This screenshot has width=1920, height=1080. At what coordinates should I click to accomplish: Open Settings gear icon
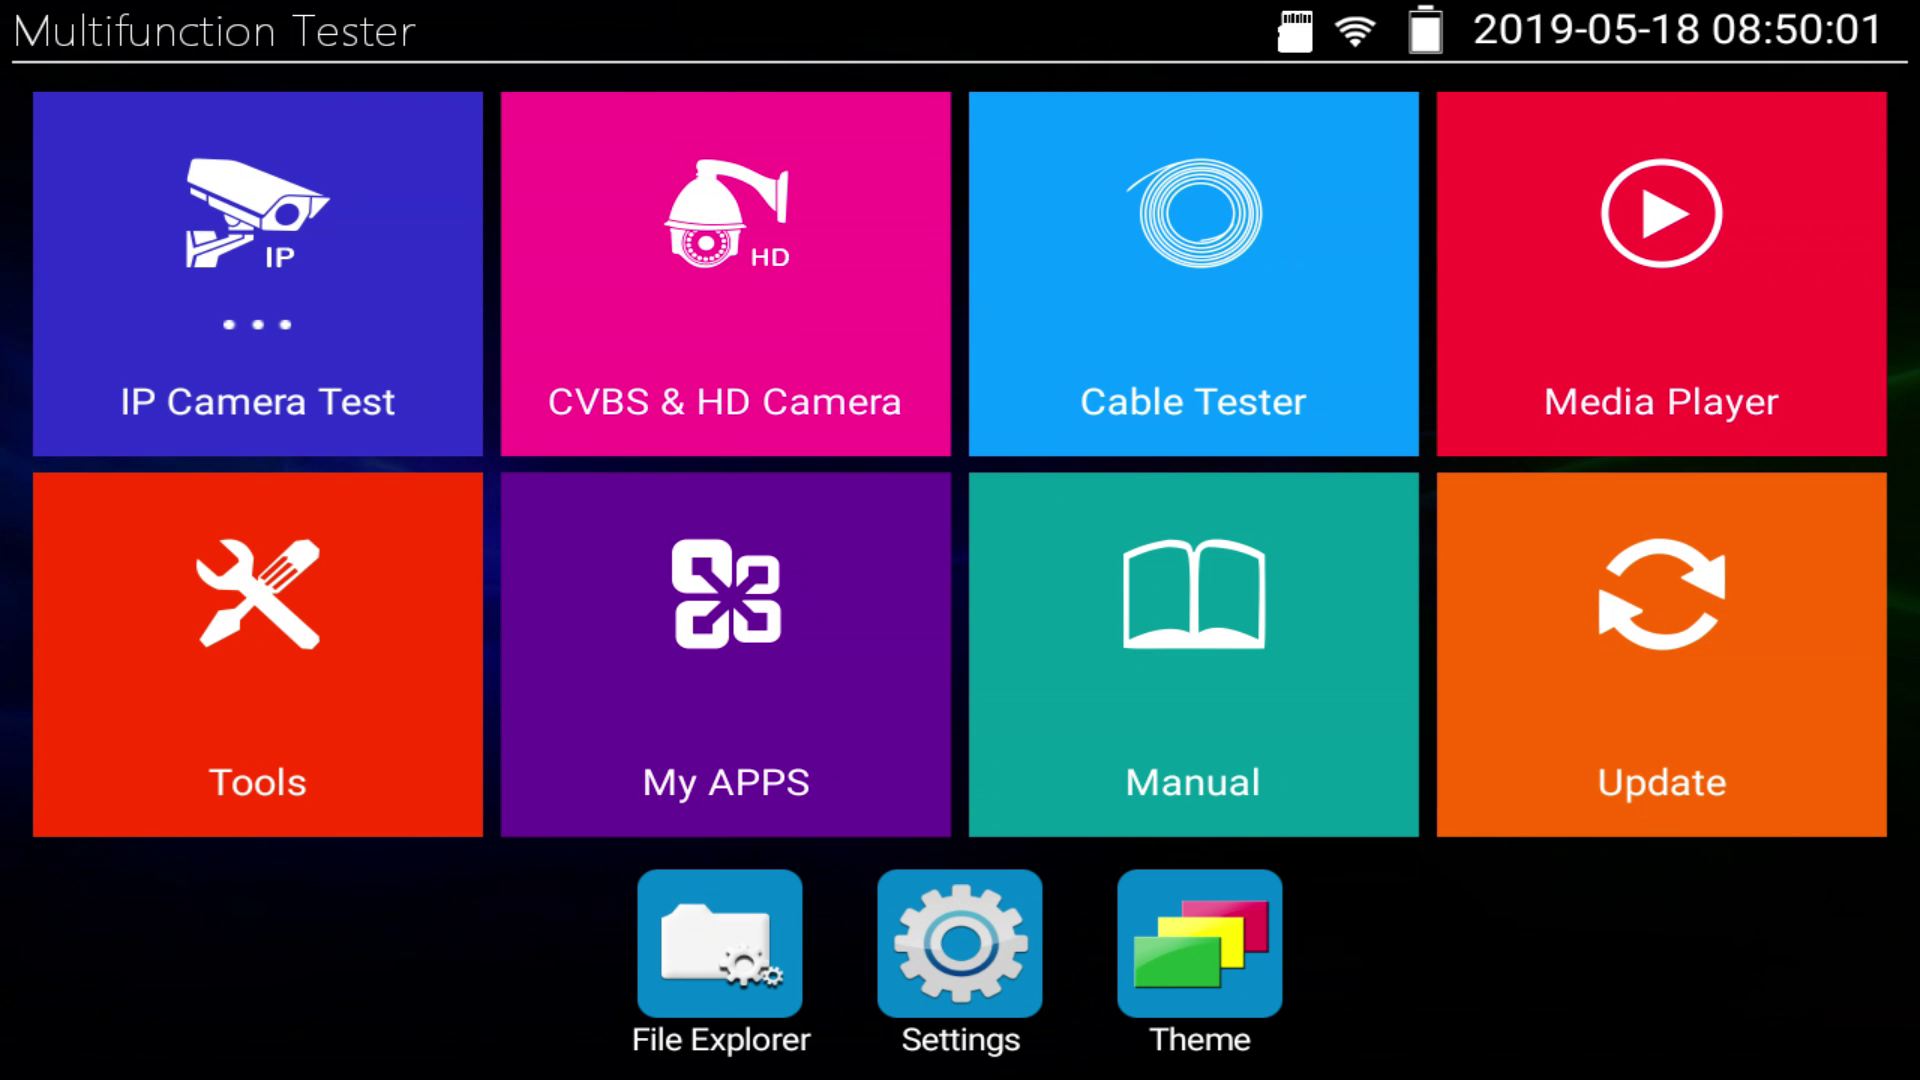(x=960, y=943)
